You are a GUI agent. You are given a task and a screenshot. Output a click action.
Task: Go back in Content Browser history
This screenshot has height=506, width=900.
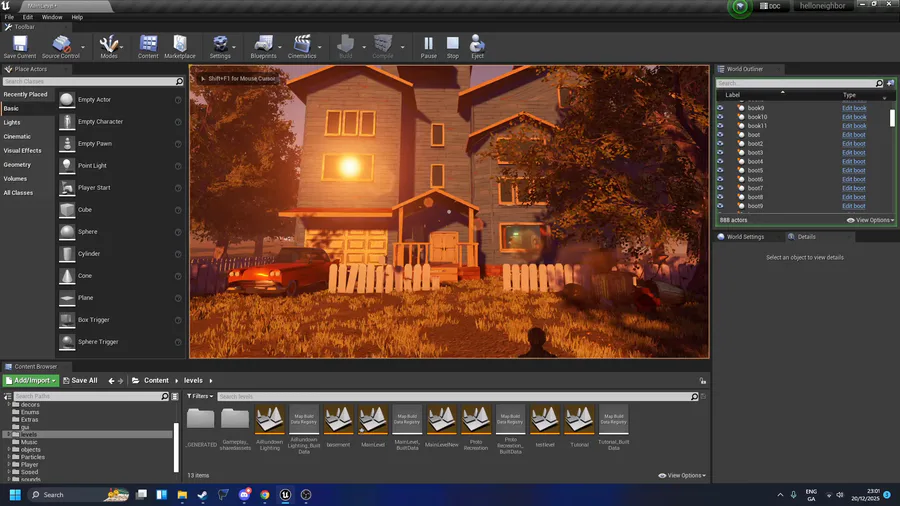(x=111, y=381)
